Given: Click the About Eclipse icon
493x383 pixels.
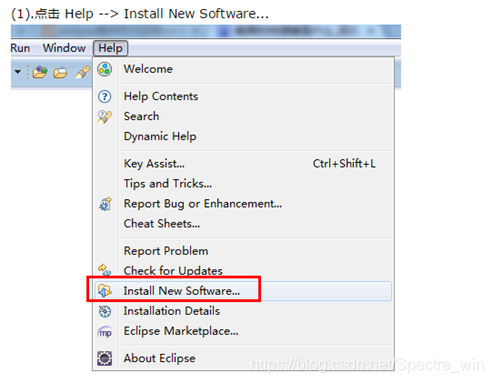Looking at the screenshot, I should point(105,359).
